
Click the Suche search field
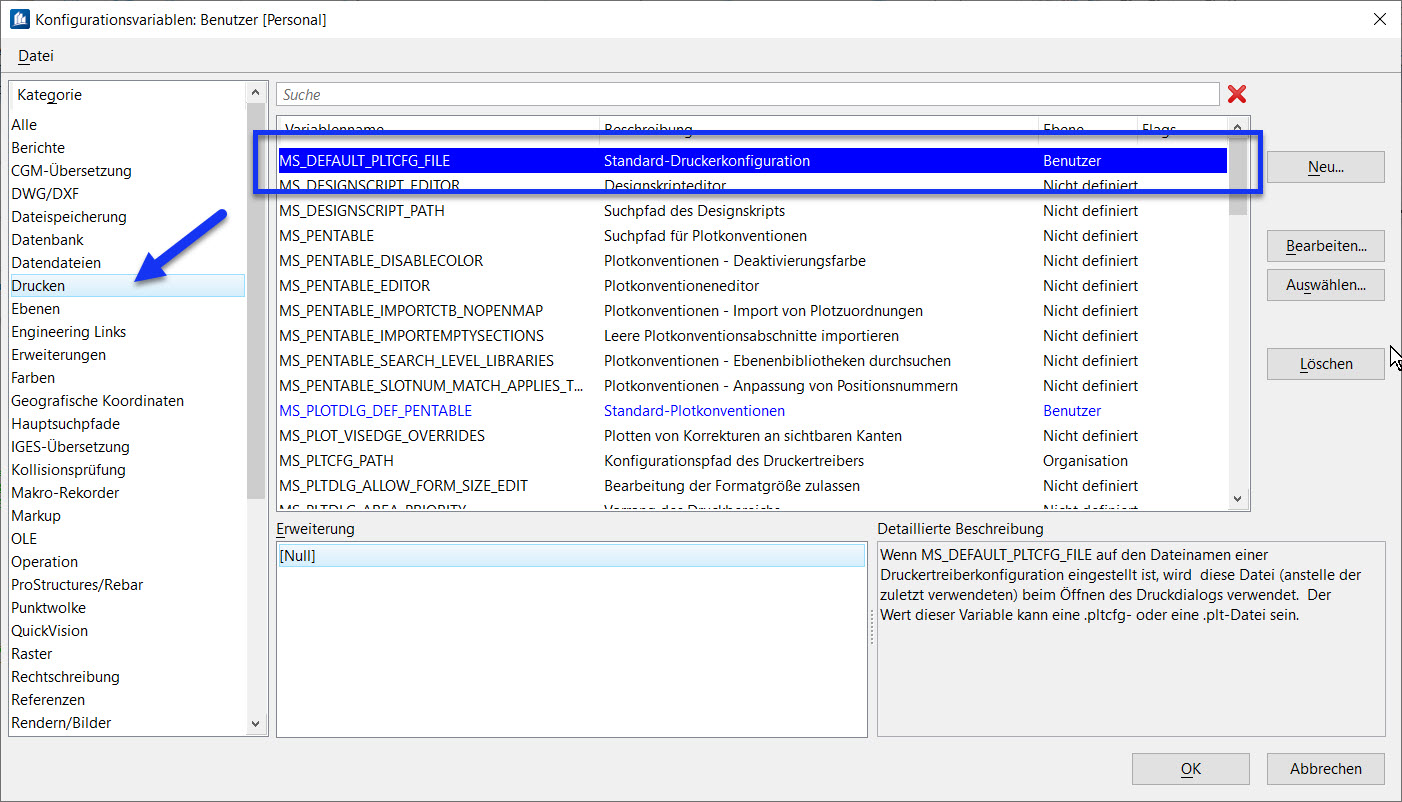click(x=747, y=94)
